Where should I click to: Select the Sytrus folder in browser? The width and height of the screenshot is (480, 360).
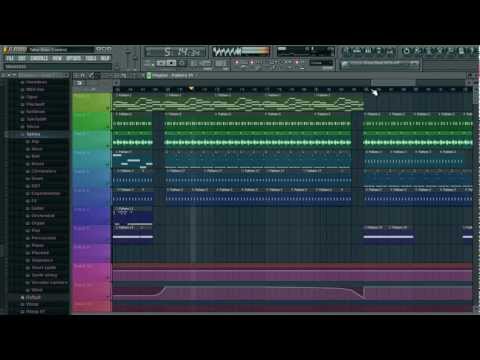click(33, 134)
